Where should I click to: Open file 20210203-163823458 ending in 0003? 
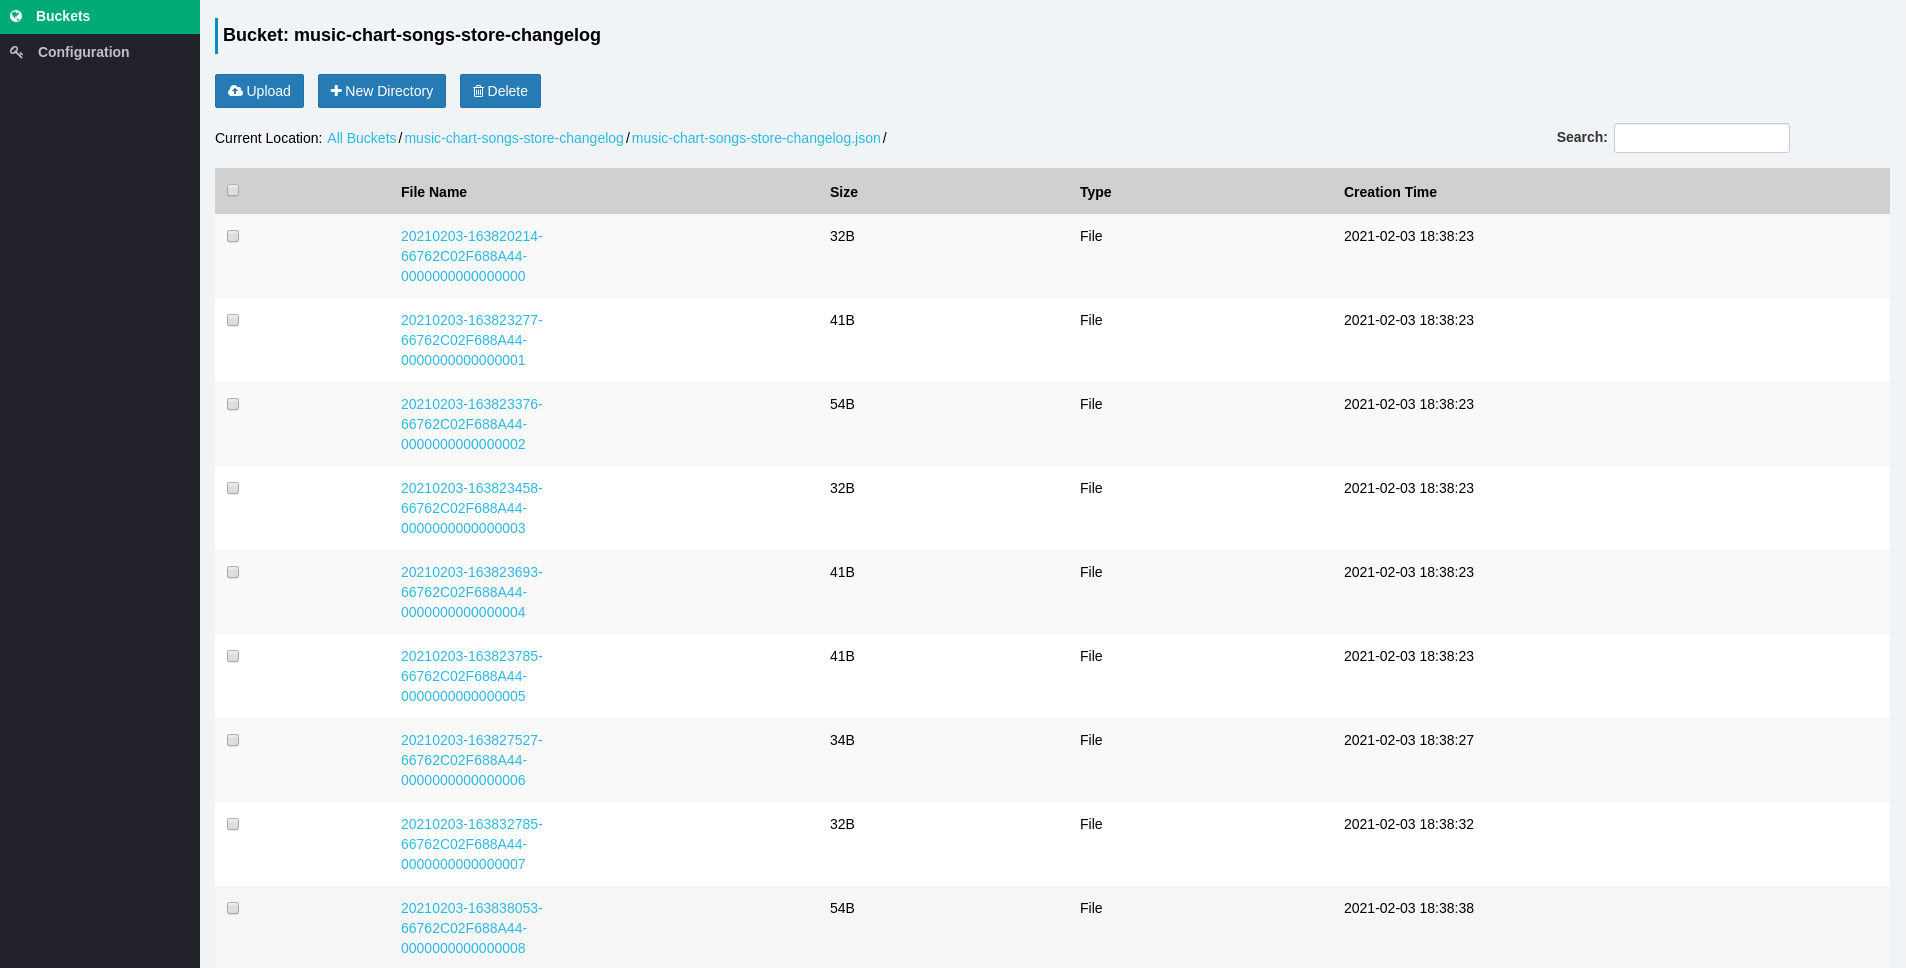point(471,508)
